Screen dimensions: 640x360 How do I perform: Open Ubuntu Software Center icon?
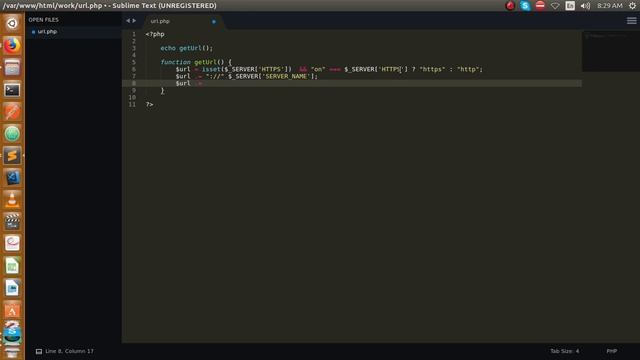[x=12, y=310]
